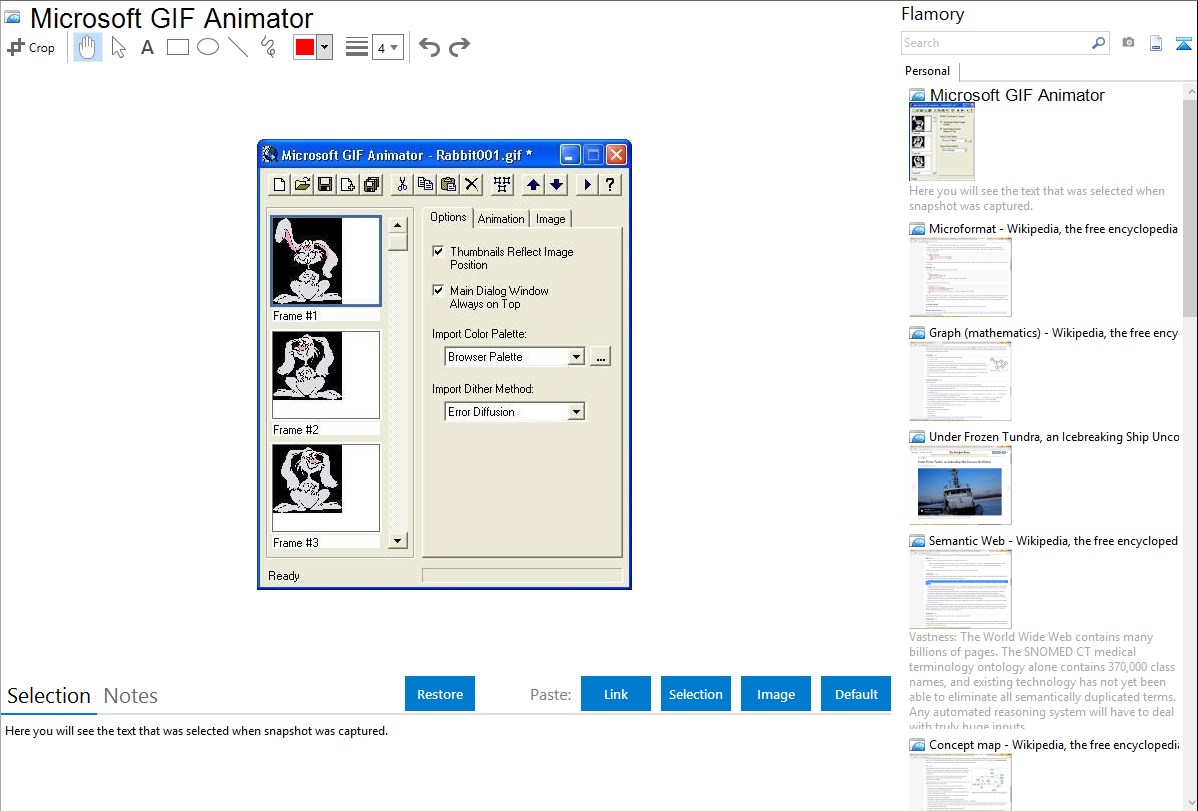Delete the frame with the X icon

471,184
